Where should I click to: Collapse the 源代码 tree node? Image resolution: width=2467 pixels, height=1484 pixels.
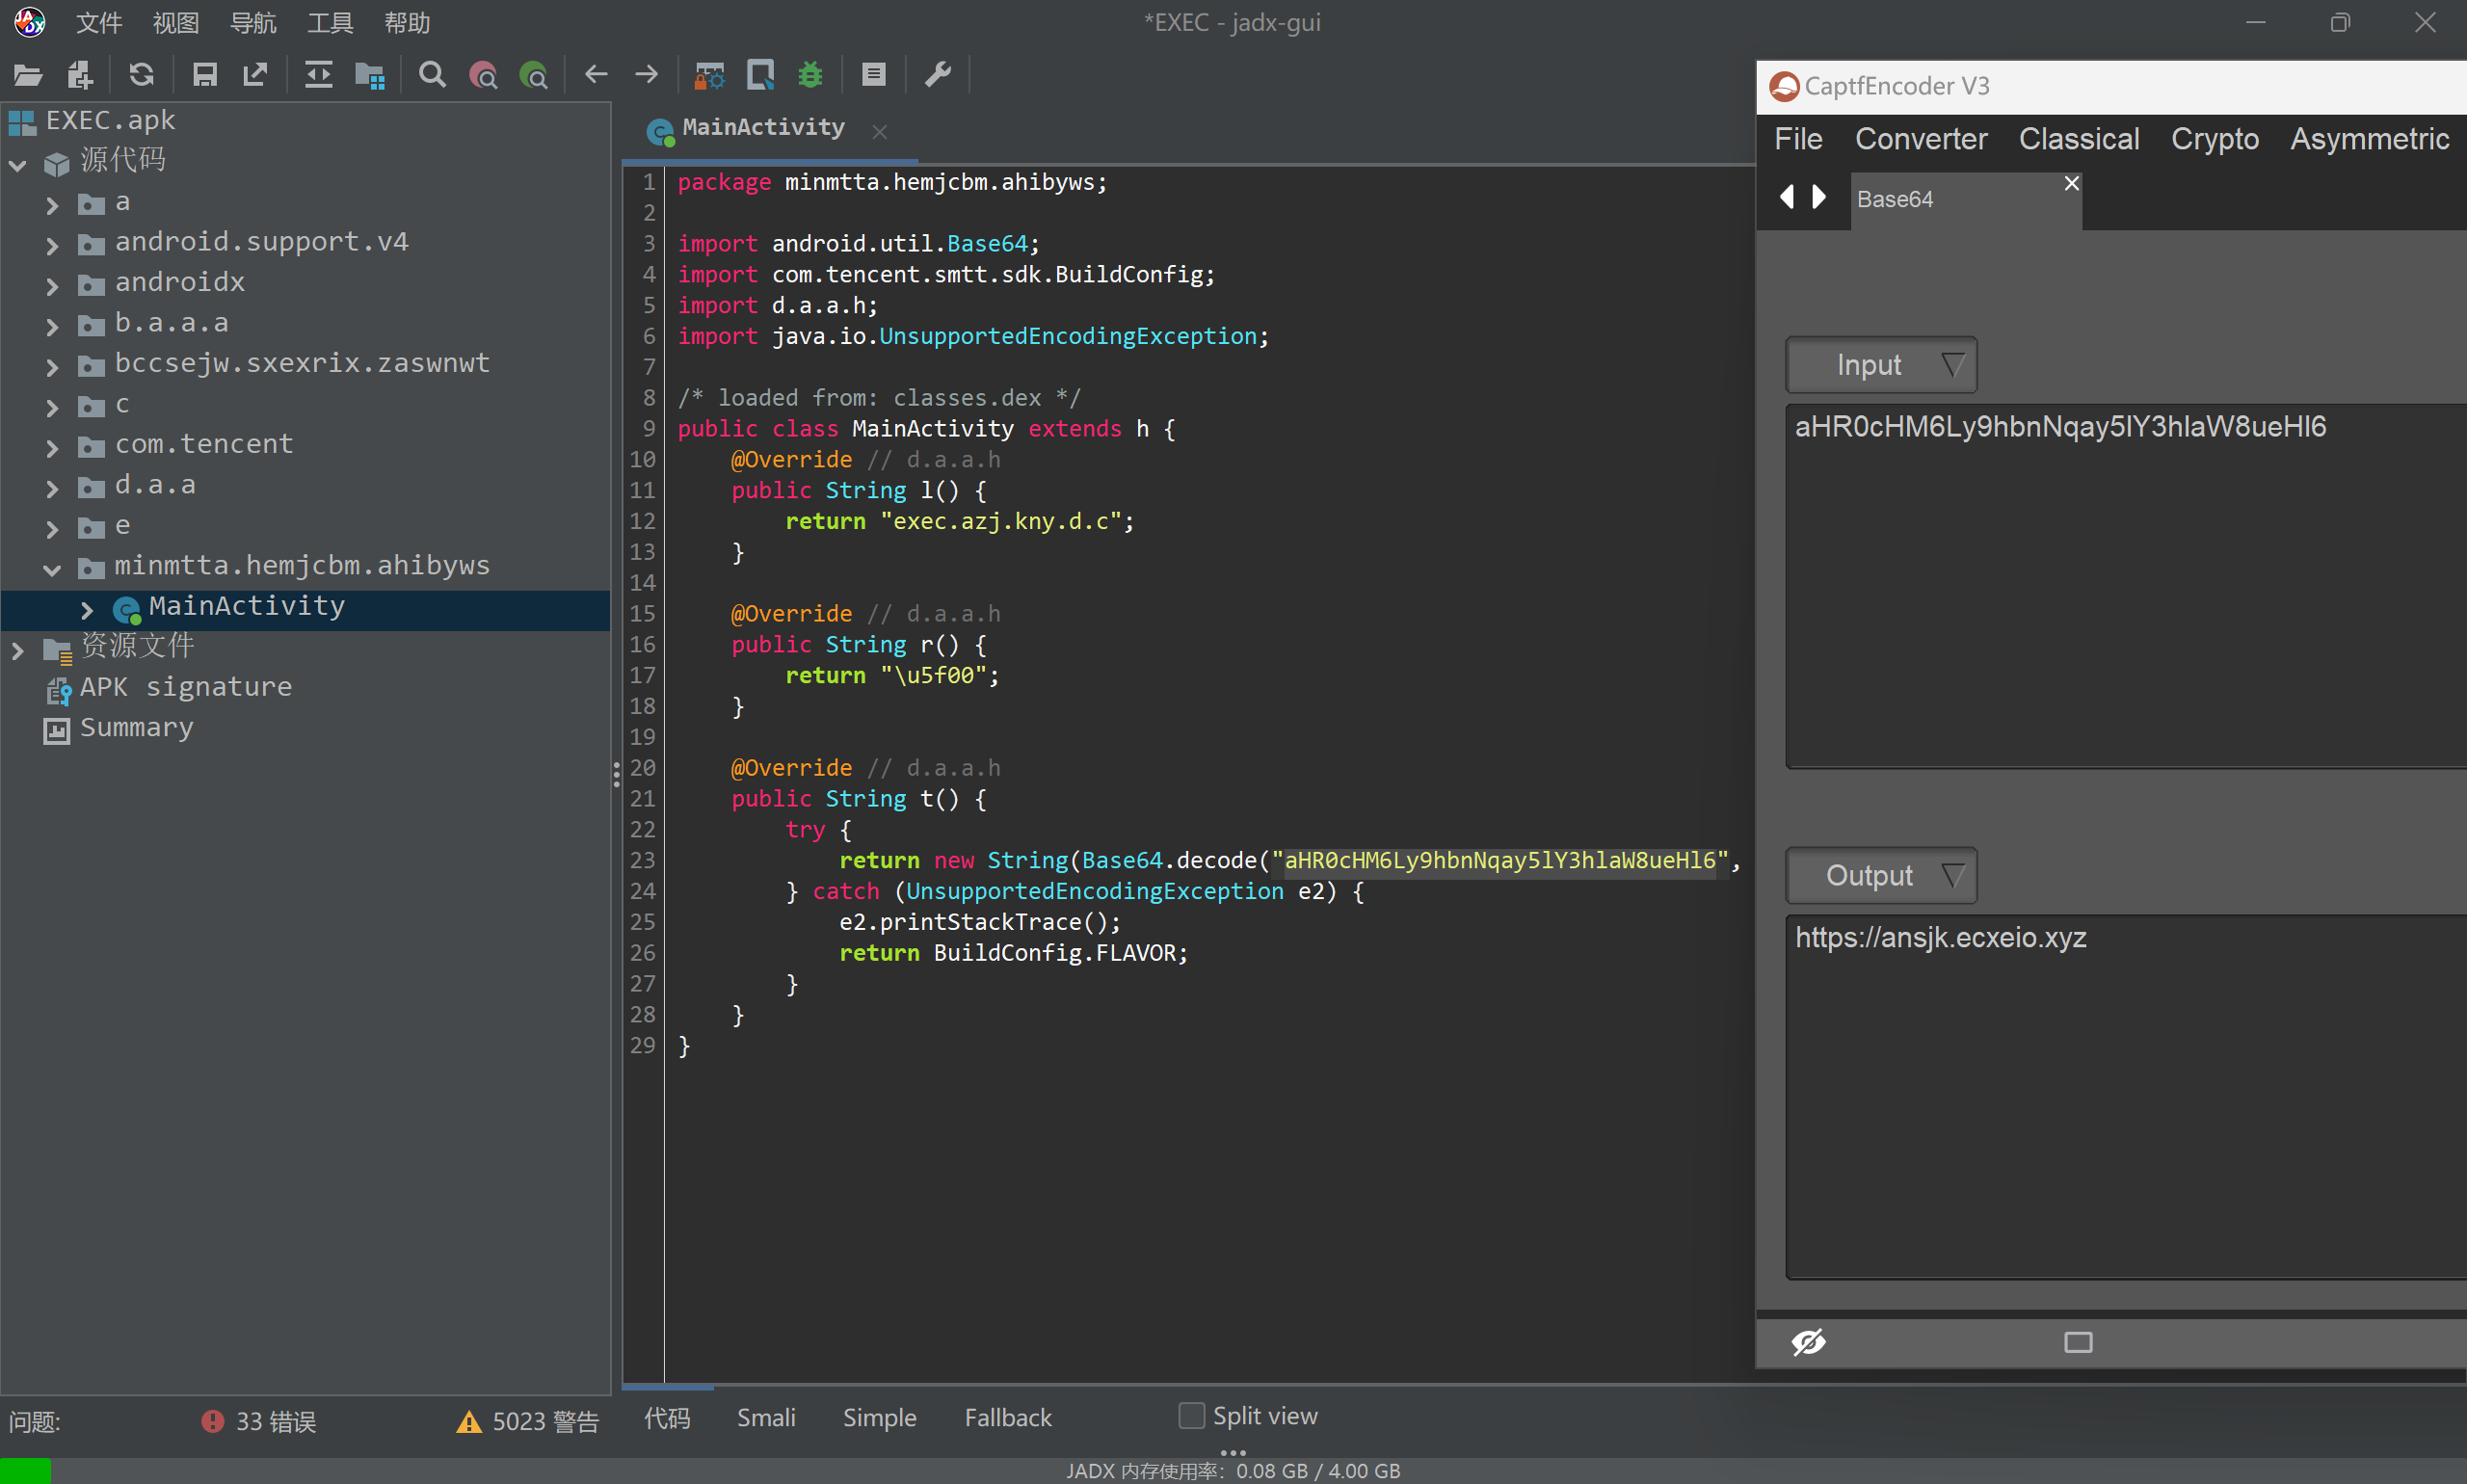pos(18,164)
